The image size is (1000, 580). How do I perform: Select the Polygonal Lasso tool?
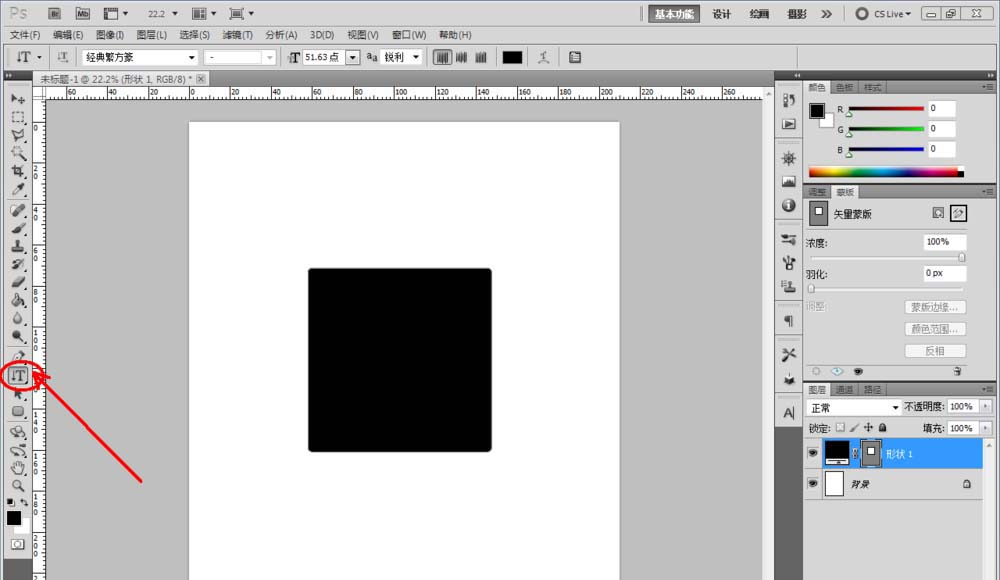(x=18, y=135)
